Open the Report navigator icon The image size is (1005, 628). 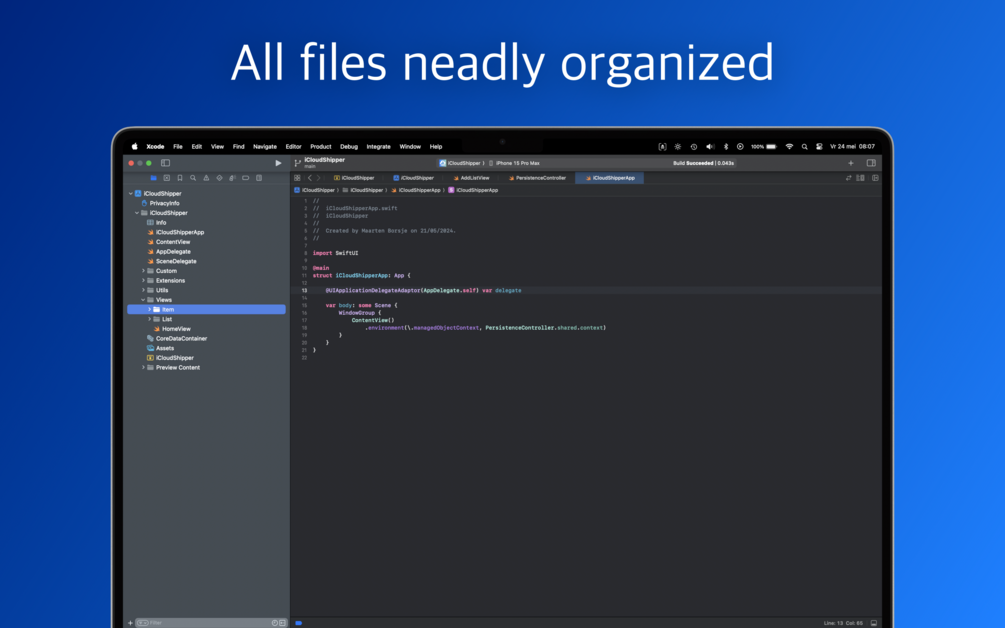pos(259,178)
